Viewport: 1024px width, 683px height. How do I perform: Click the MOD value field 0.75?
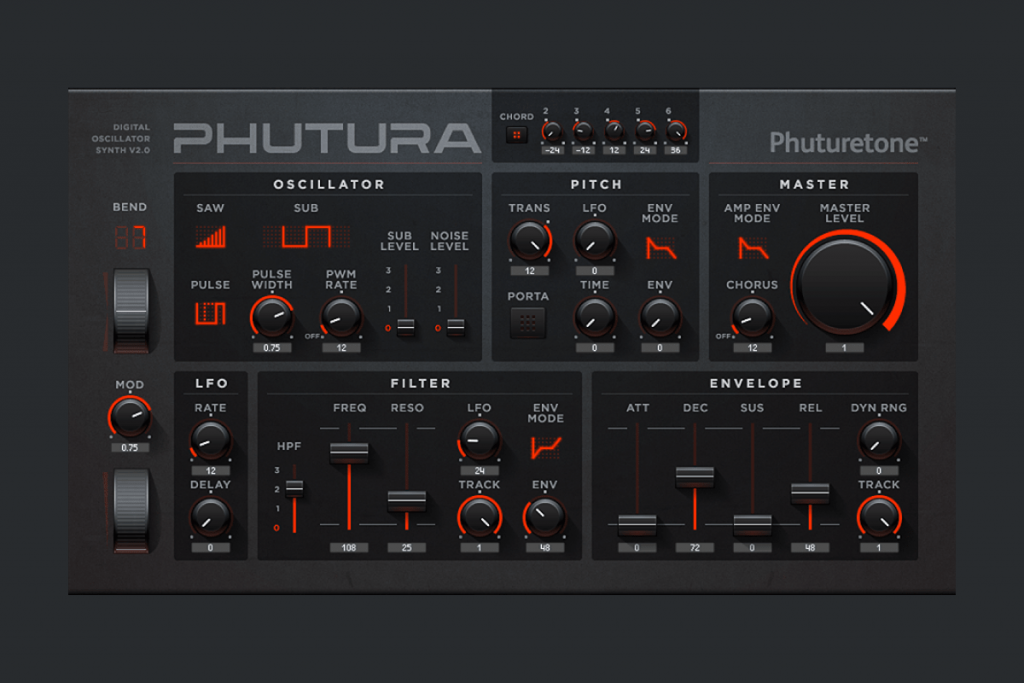click(129, 448)
